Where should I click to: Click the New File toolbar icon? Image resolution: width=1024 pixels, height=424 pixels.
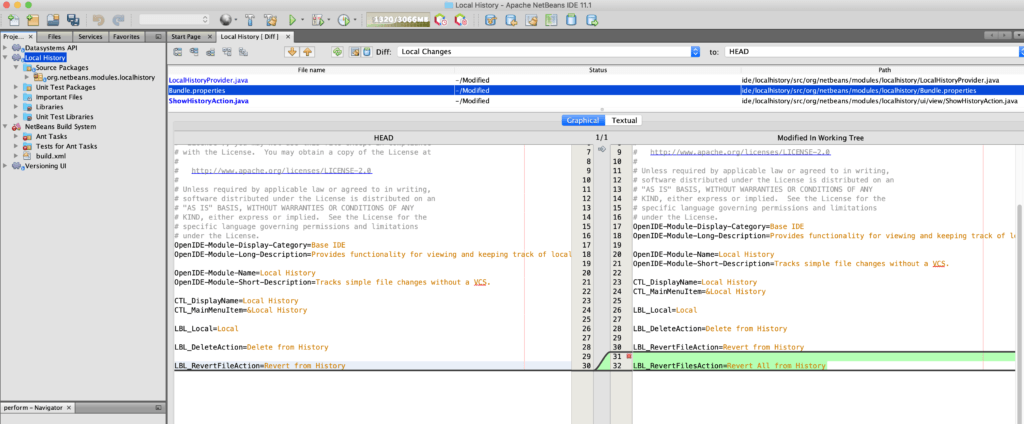(x=12, y=19)
